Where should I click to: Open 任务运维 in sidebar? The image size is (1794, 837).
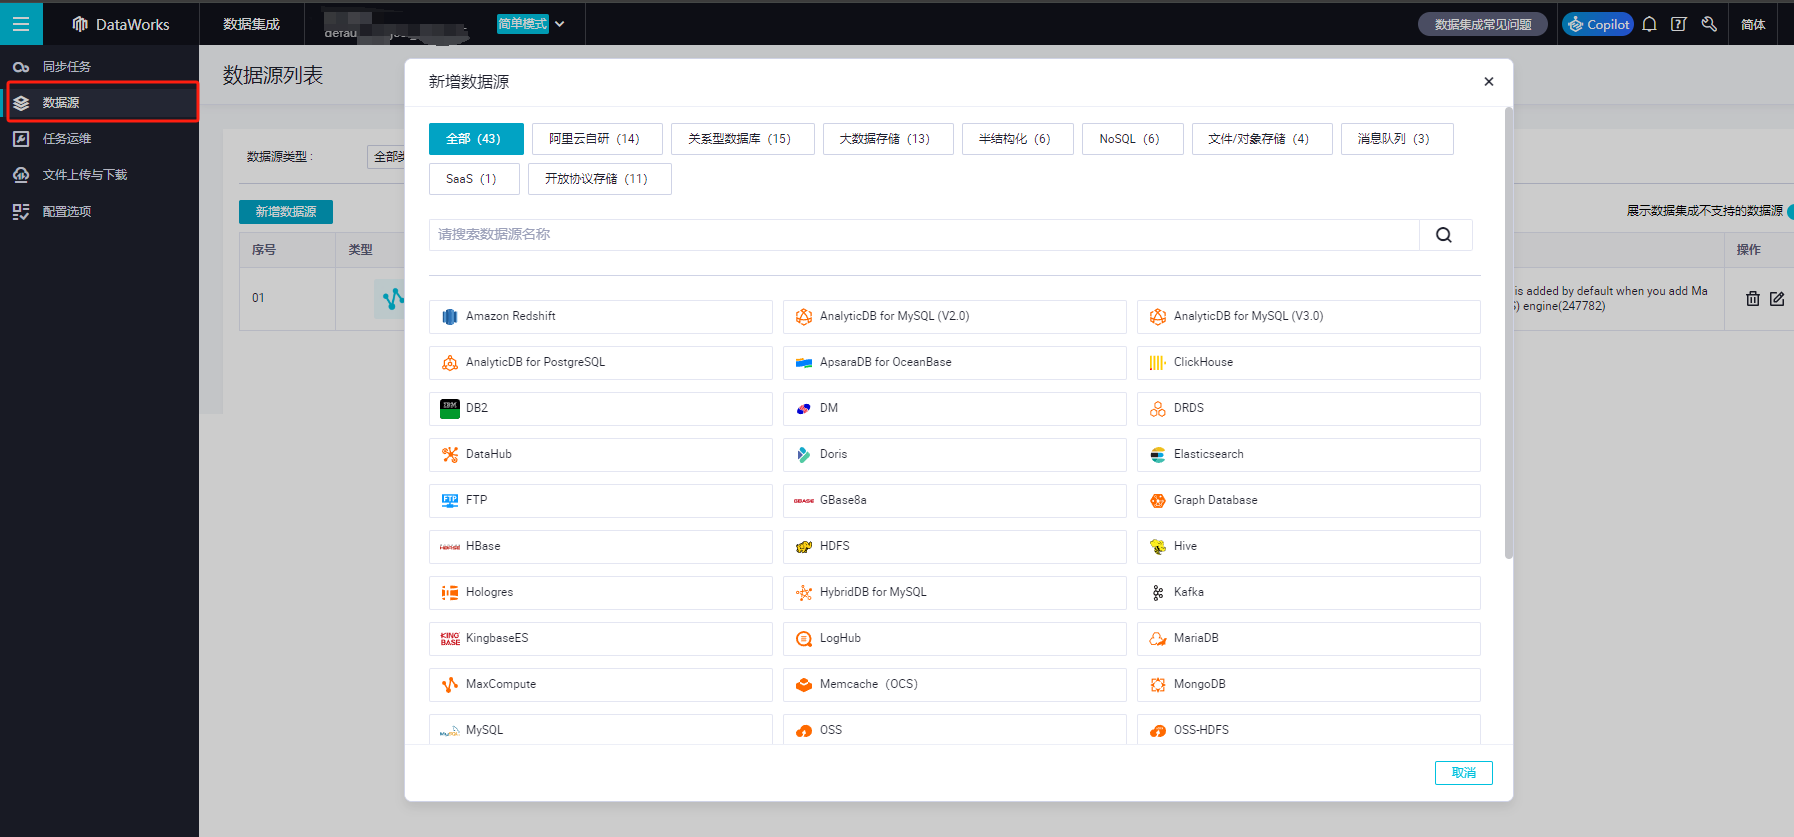coord(100,139)
